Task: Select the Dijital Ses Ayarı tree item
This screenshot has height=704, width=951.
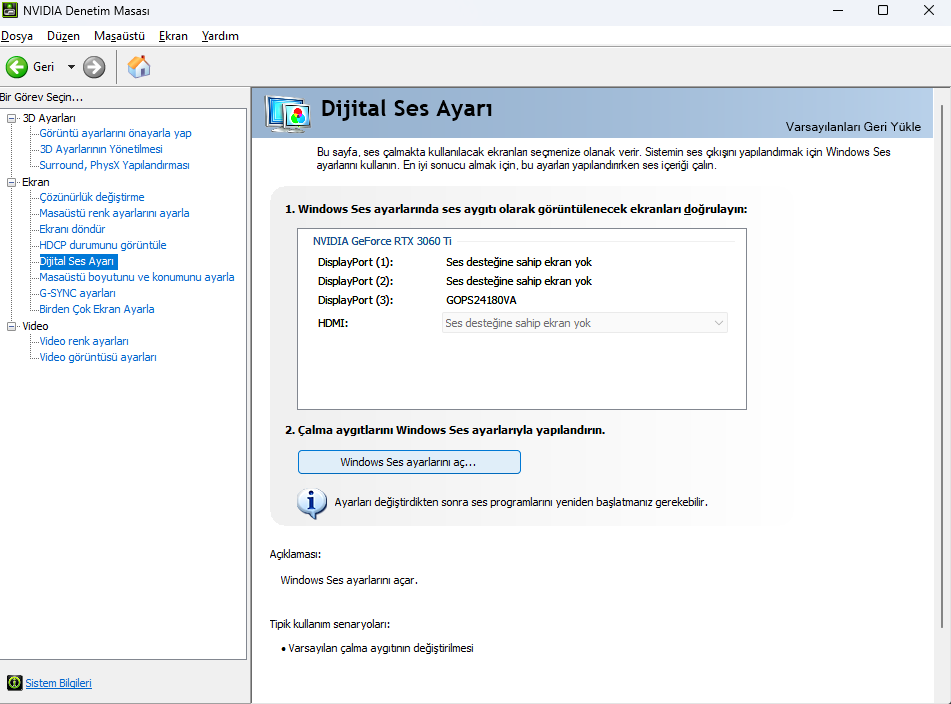Action: click(78, 261)
